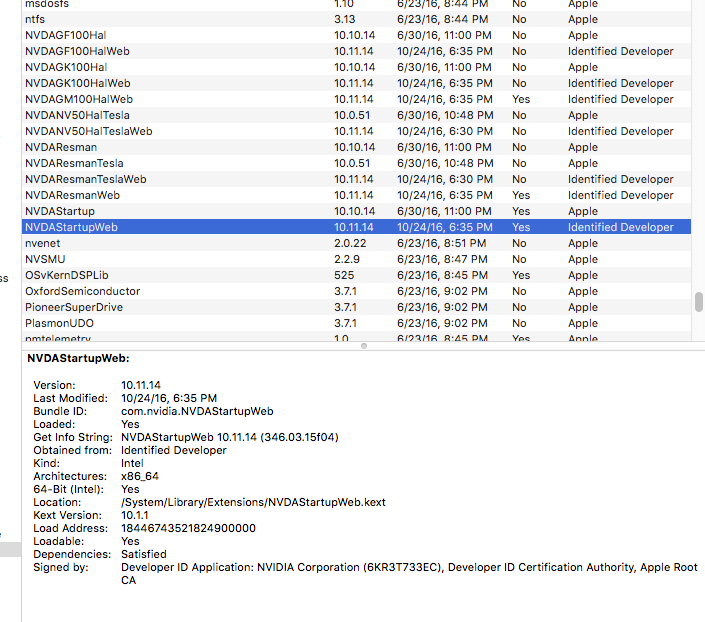Select the NVDAGK100Hal row

(x=356, y=67)
